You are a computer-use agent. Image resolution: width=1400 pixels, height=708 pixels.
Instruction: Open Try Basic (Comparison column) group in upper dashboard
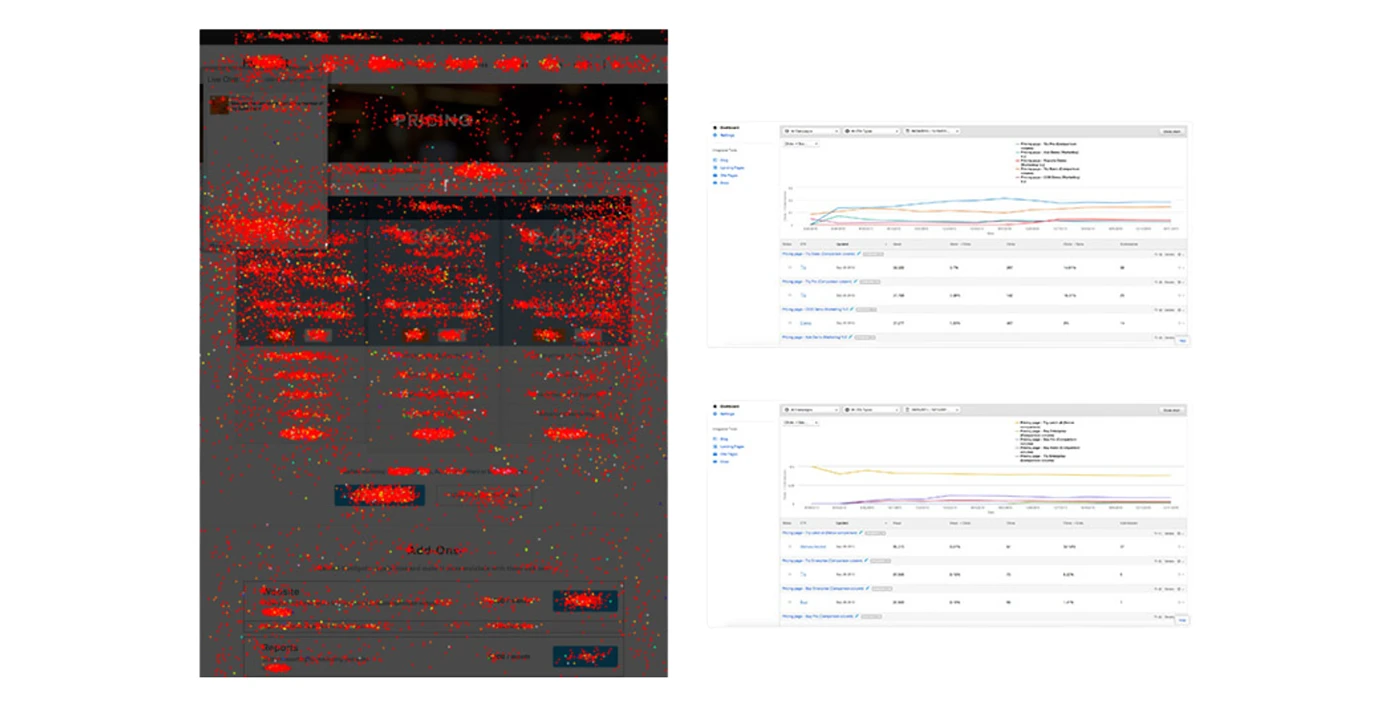click(818, 254)
